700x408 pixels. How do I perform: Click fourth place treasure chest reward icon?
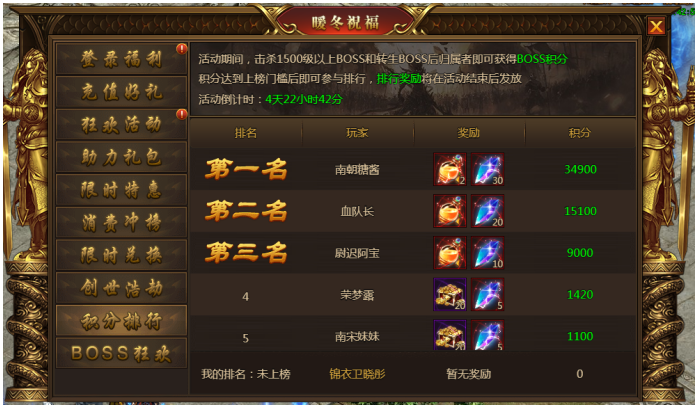pos(450,294)
